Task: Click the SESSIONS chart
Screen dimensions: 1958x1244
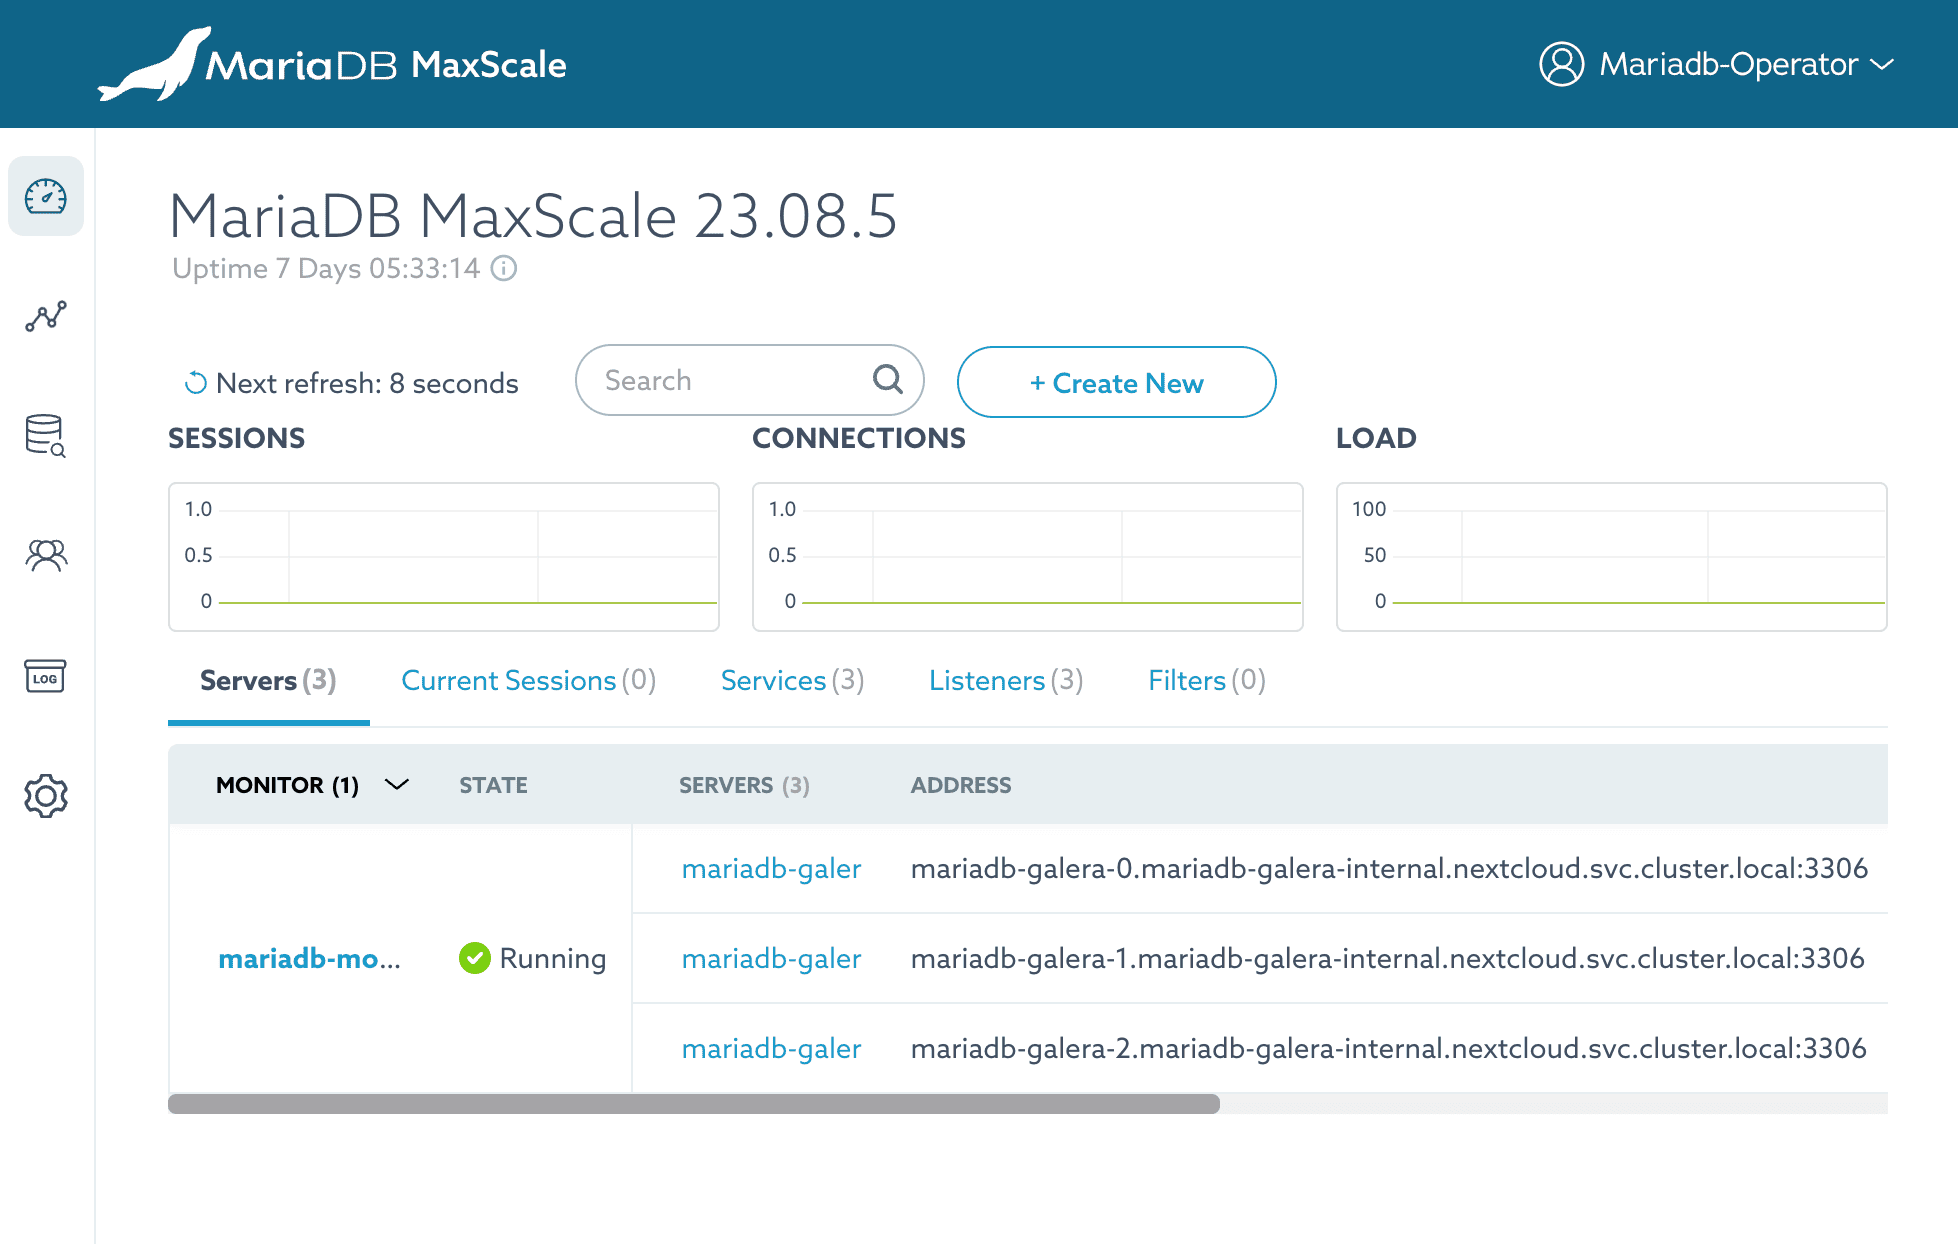Action: [x=444, y=557]
